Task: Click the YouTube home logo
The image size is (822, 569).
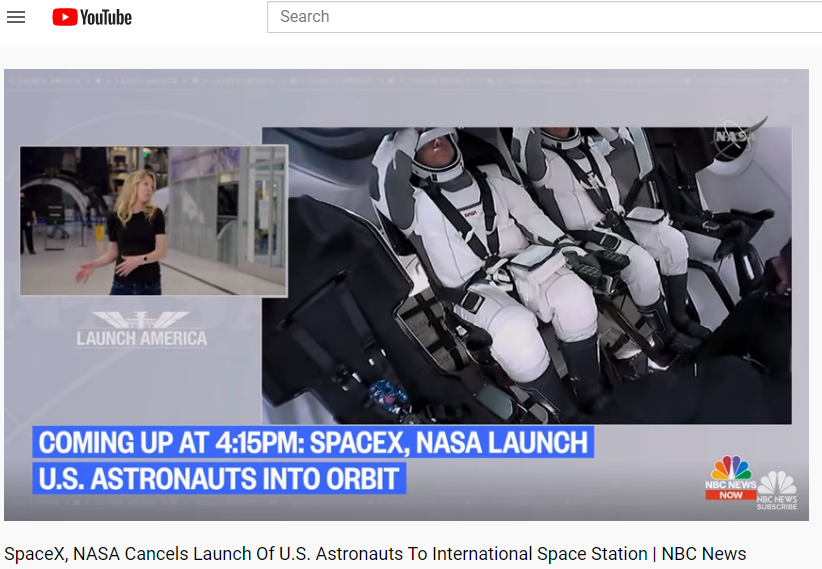Action: (x=92, y=17)
